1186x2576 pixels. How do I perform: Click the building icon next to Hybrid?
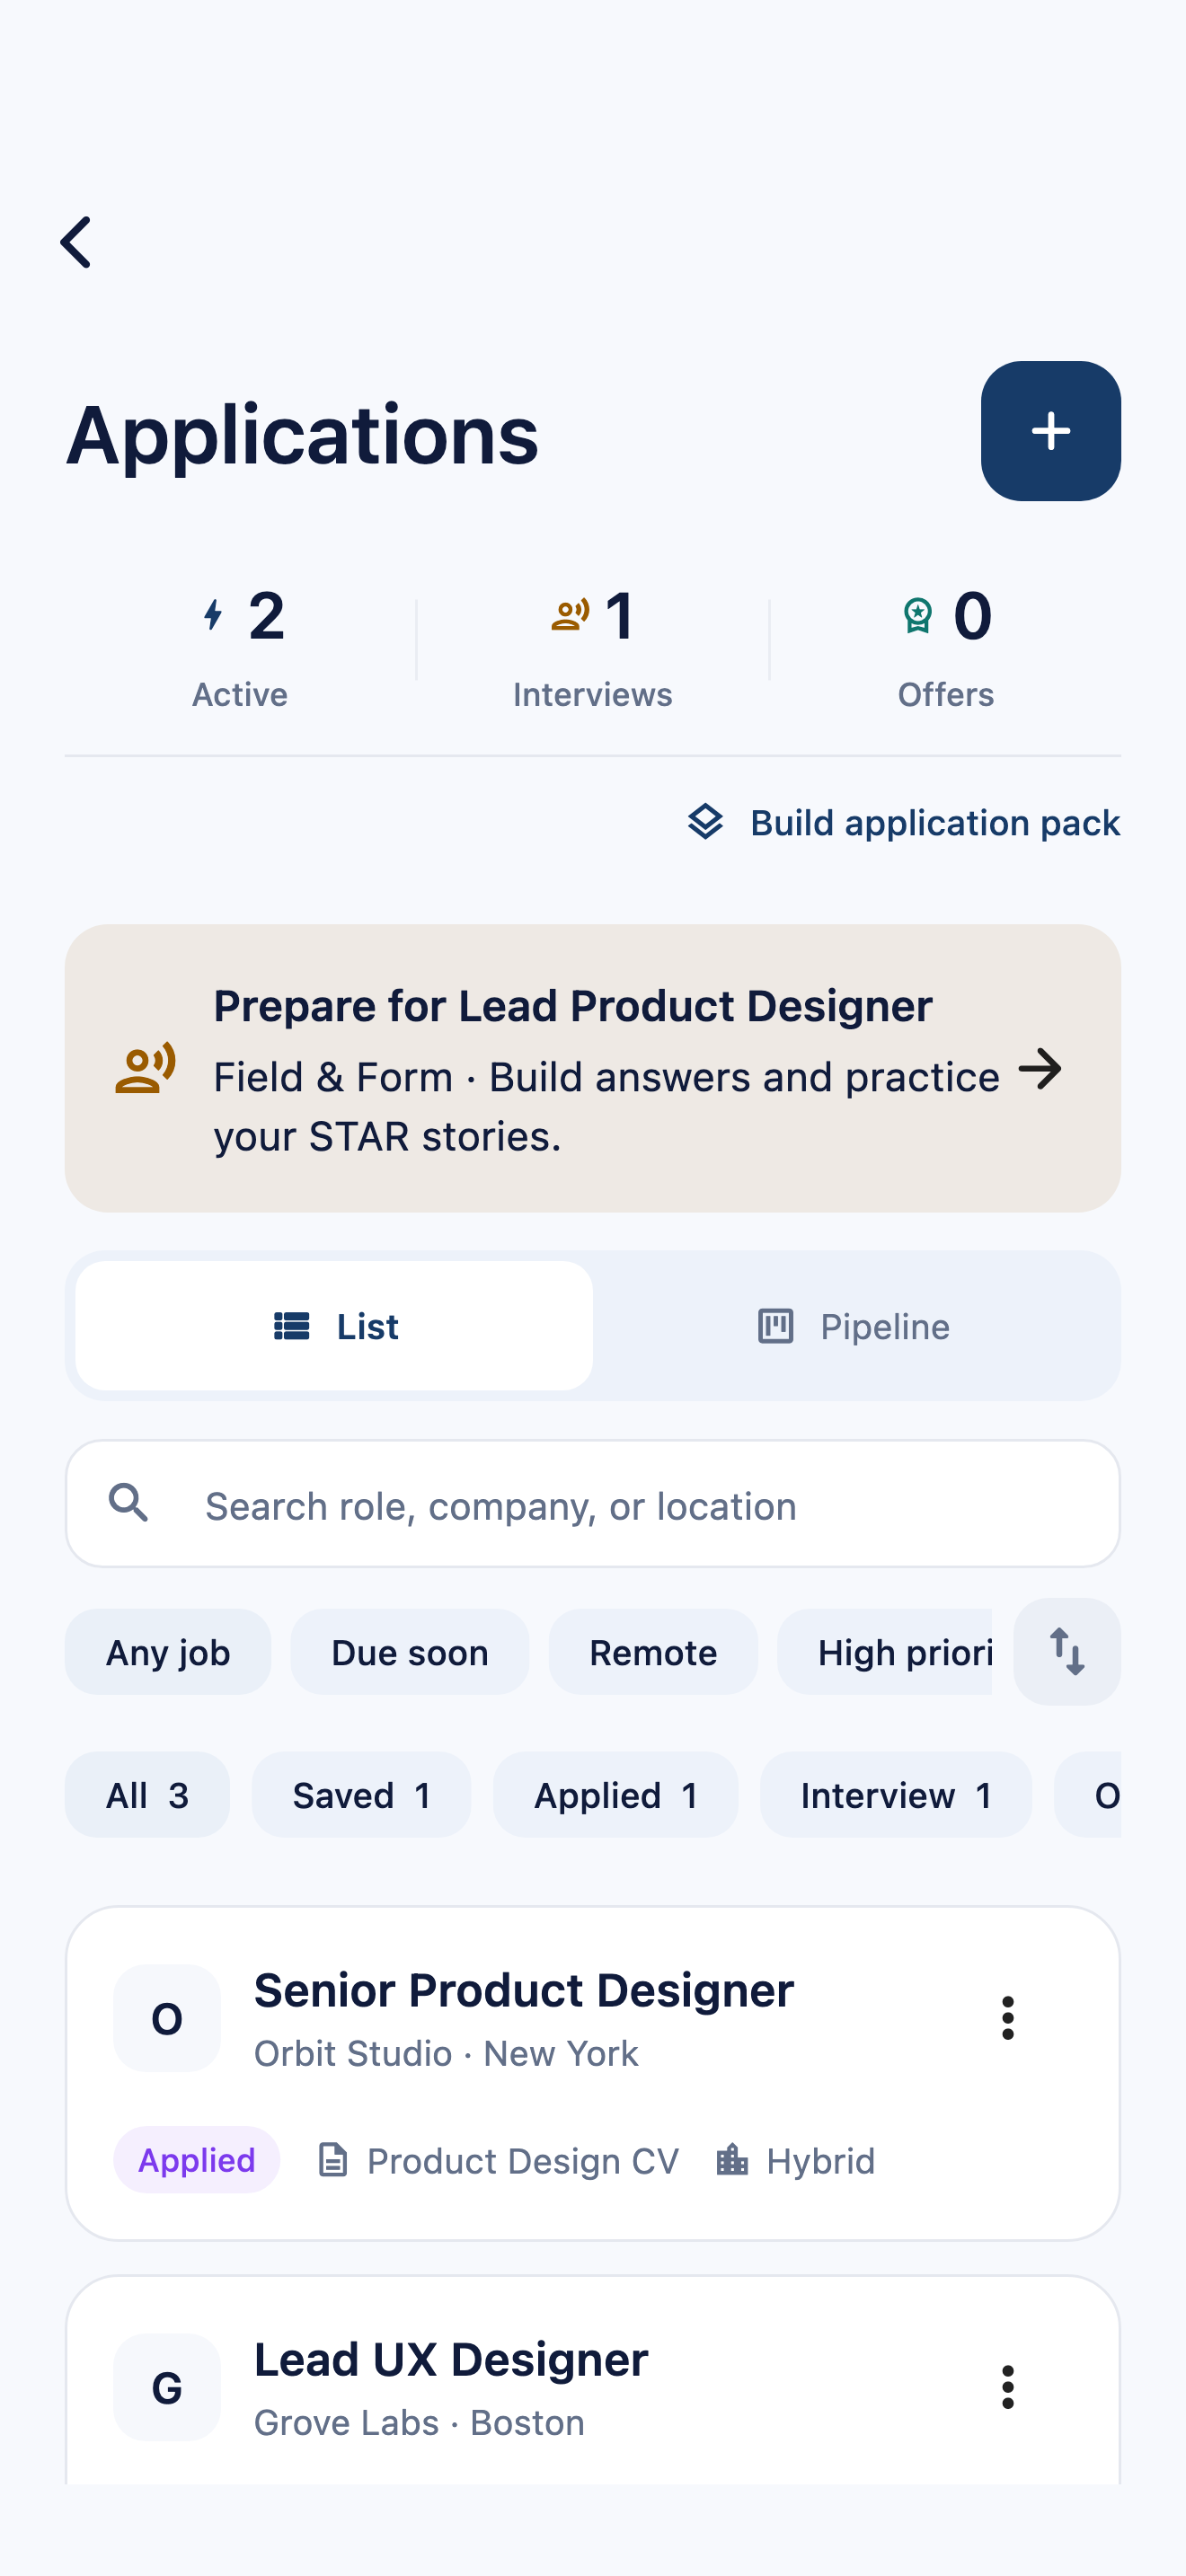click(732, 2160)
